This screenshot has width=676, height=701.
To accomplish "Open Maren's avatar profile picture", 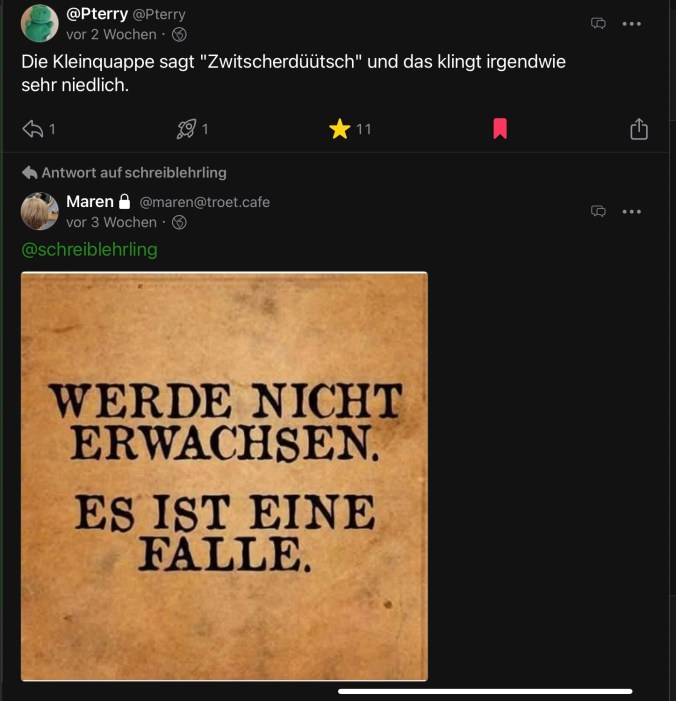I will point(40,211).
